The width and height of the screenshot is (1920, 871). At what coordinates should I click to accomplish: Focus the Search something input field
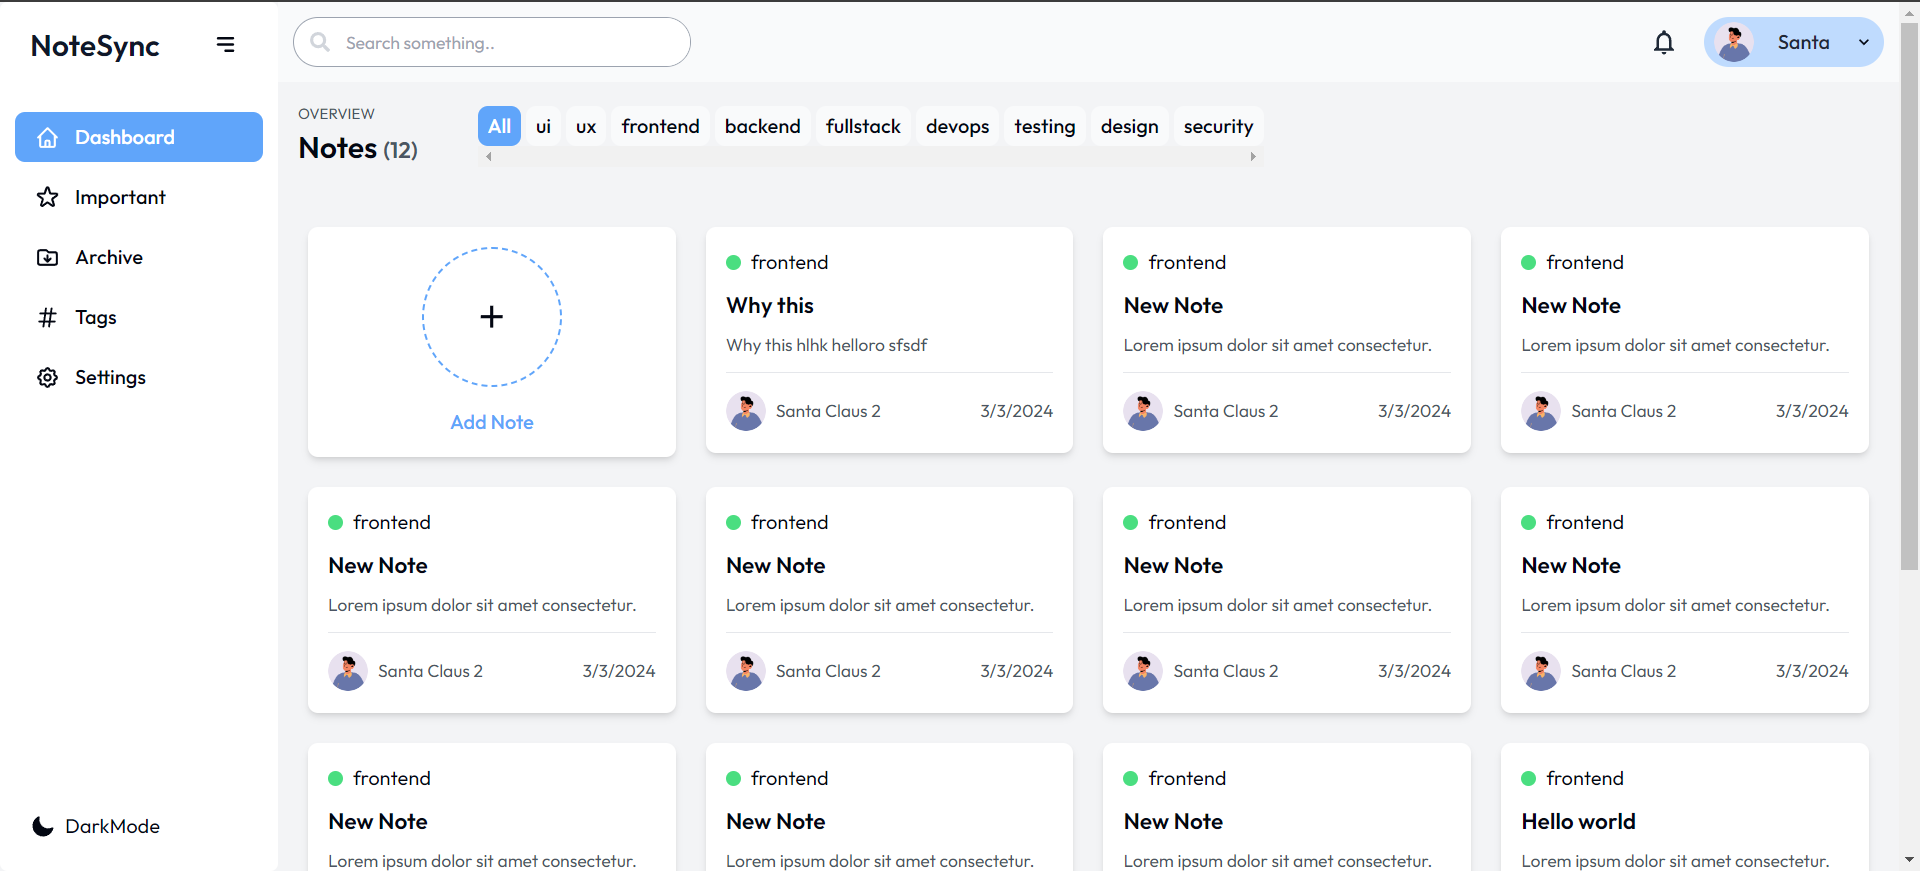point(510,43)
